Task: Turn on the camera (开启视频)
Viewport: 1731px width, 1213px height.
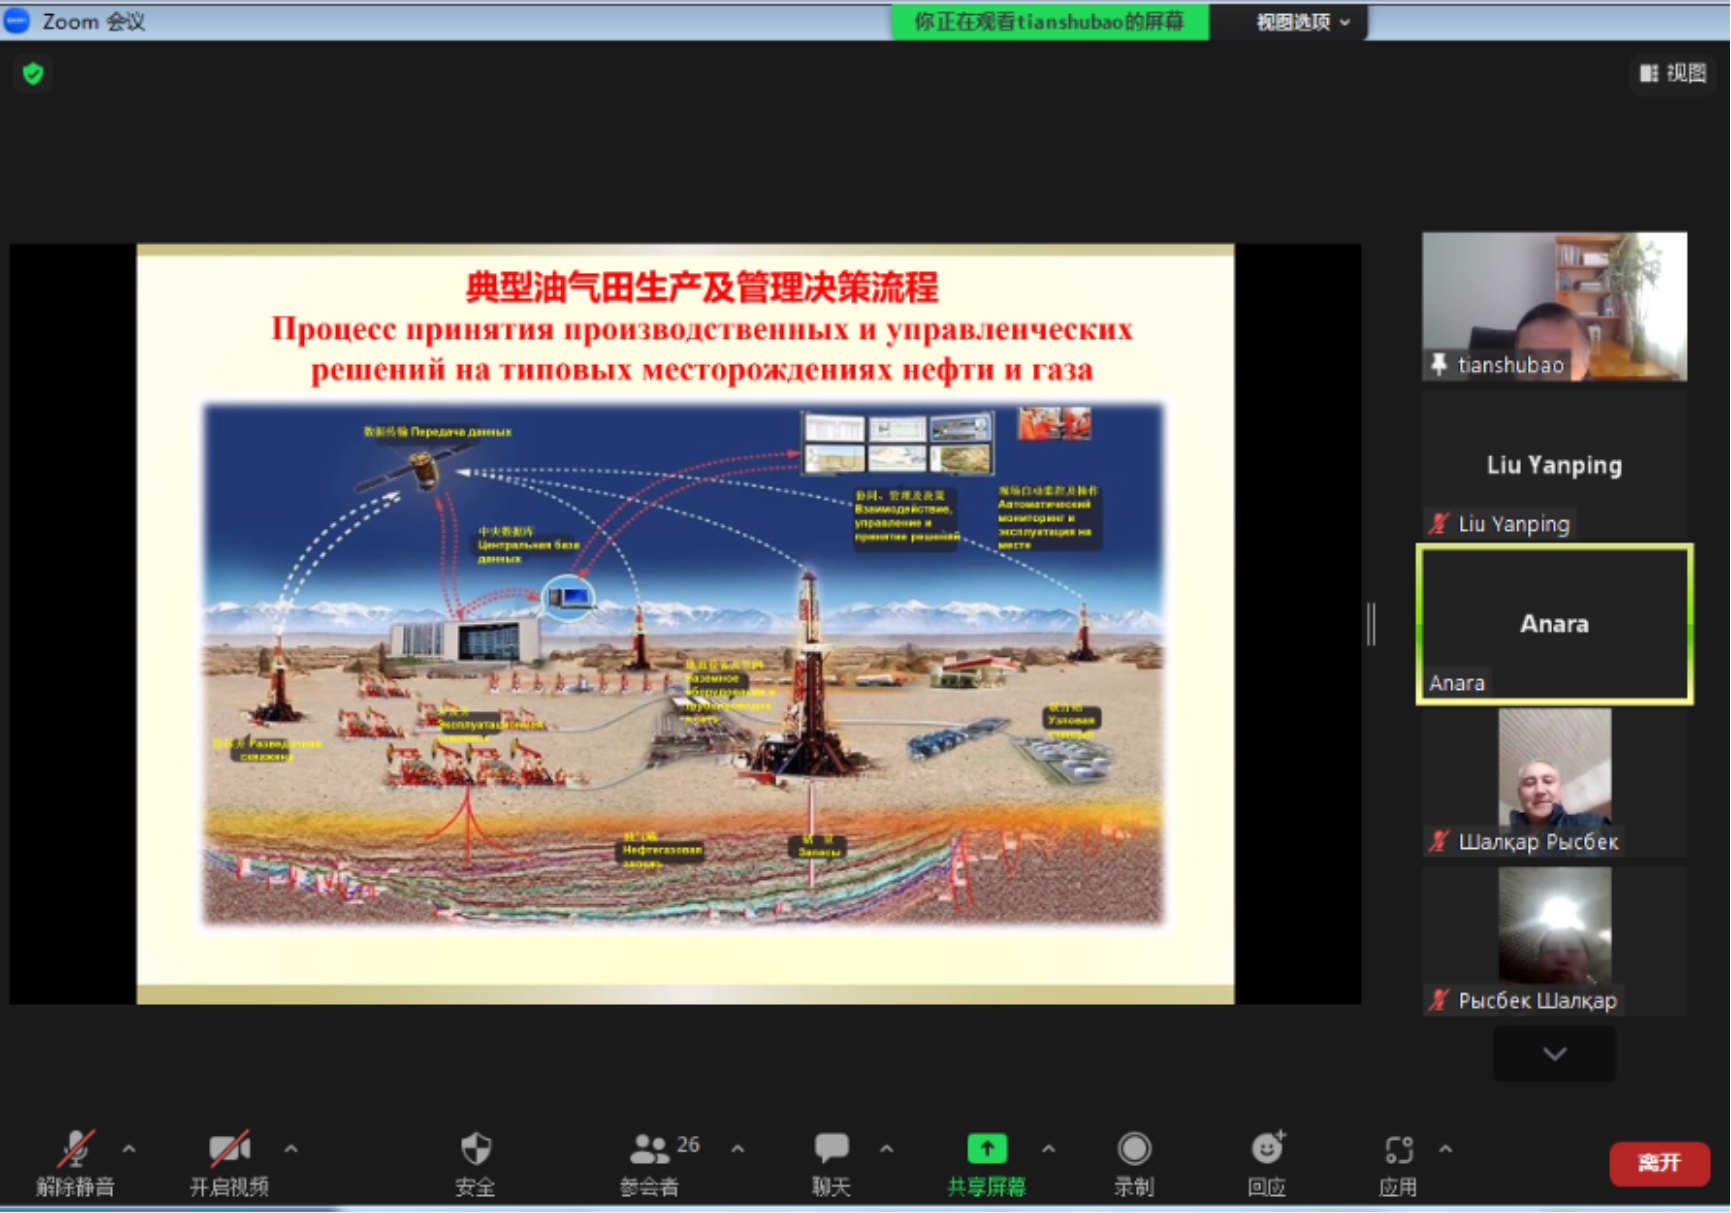Action: pyautogui.click(x=229, y=1150)
